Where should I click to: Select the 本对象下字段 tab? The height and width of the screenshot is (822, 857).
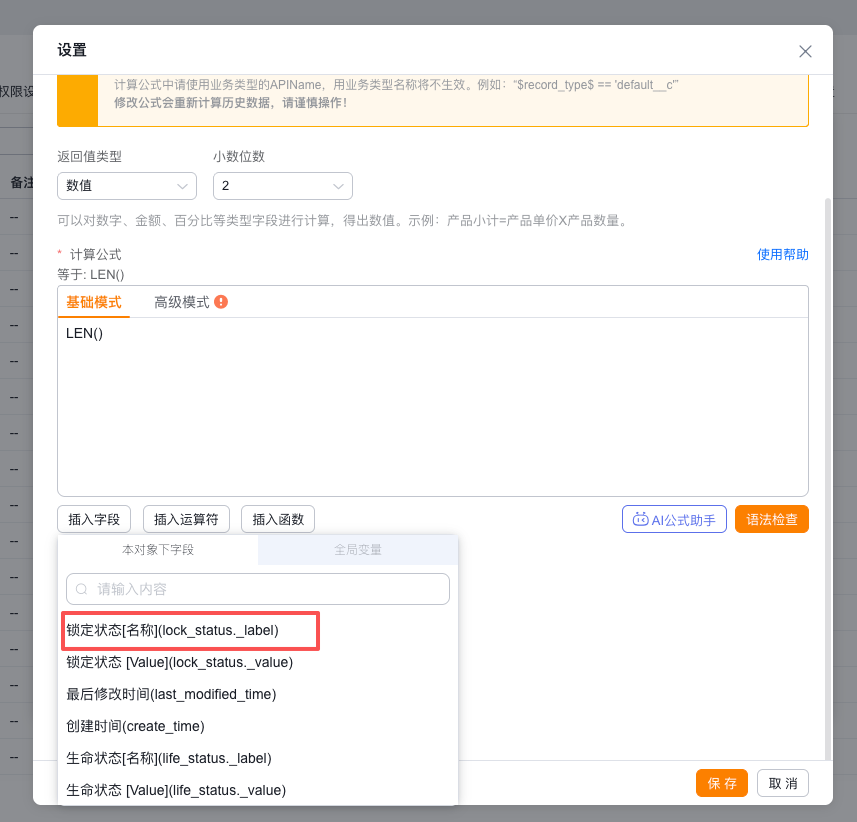pos(158,550)
